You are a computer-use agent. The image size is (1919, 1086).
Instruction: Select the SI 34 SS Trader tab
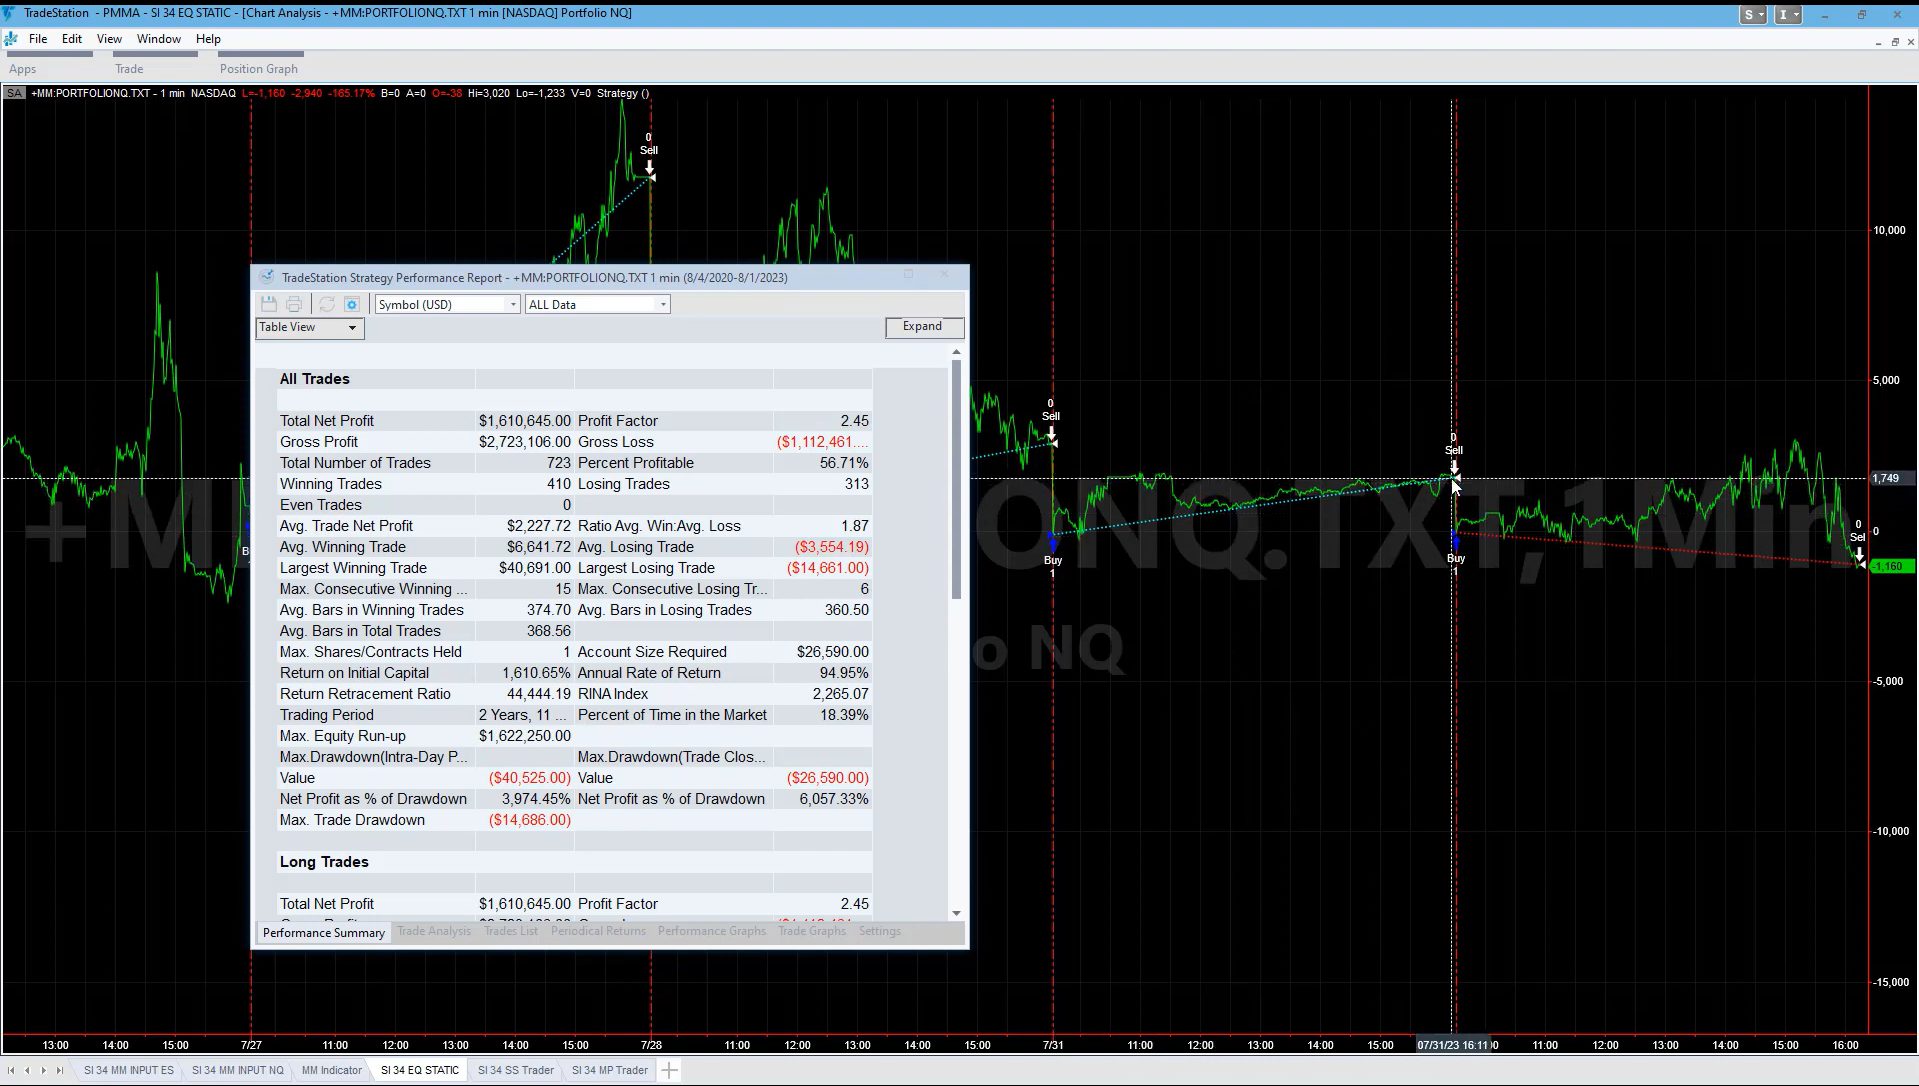click(x=514, y=1070)
